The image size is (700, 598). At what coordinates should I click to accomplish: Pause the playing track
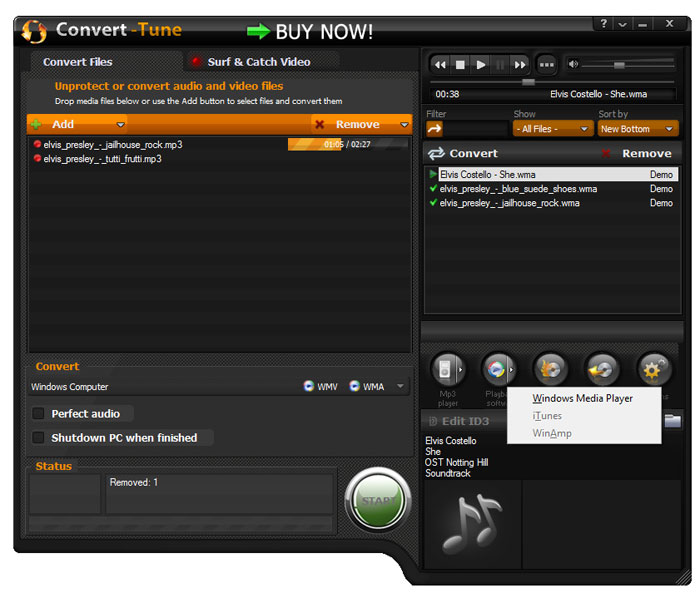(500, 65)
